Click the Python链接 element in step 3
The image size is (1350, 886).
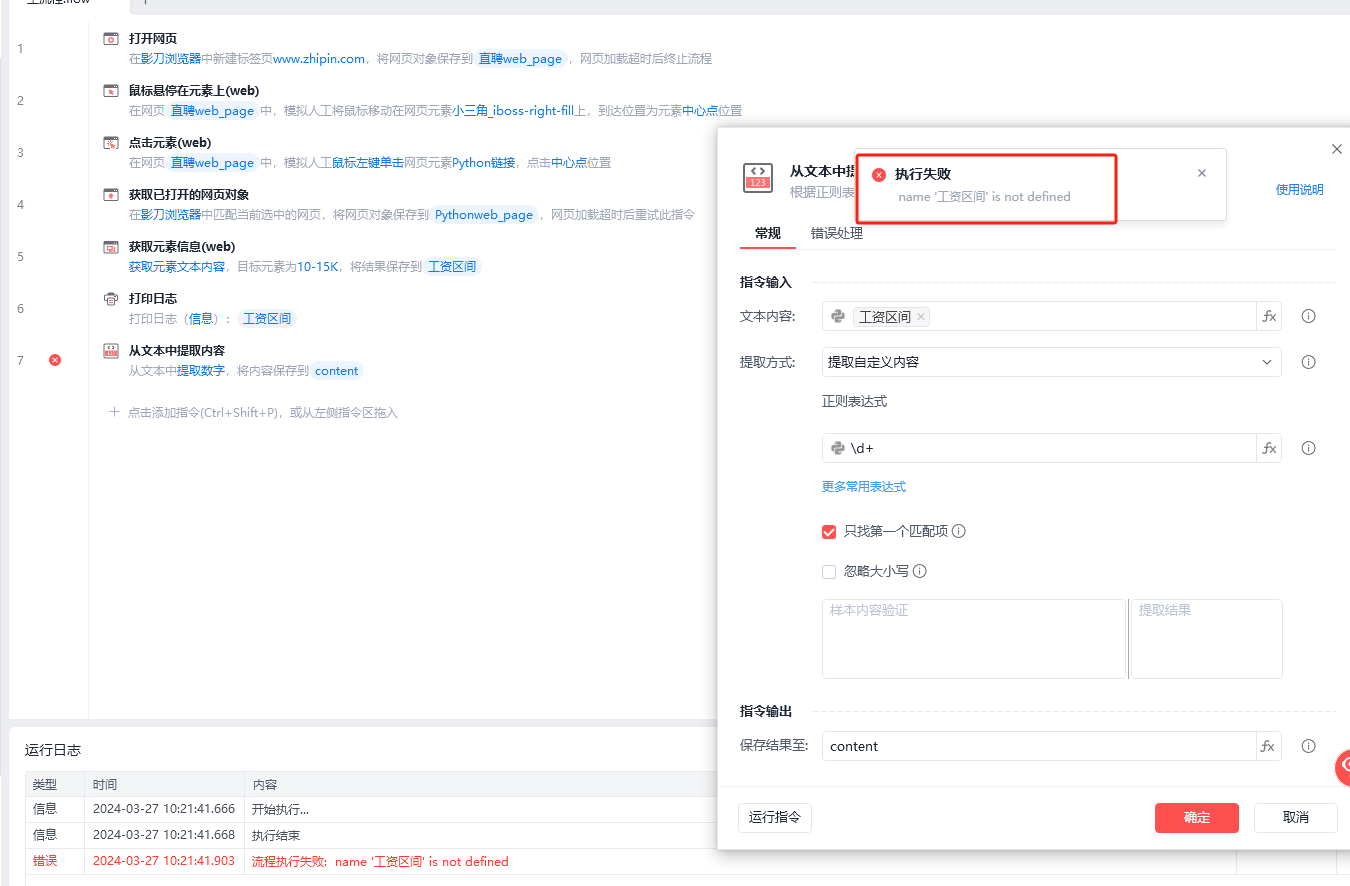(484, 163)
